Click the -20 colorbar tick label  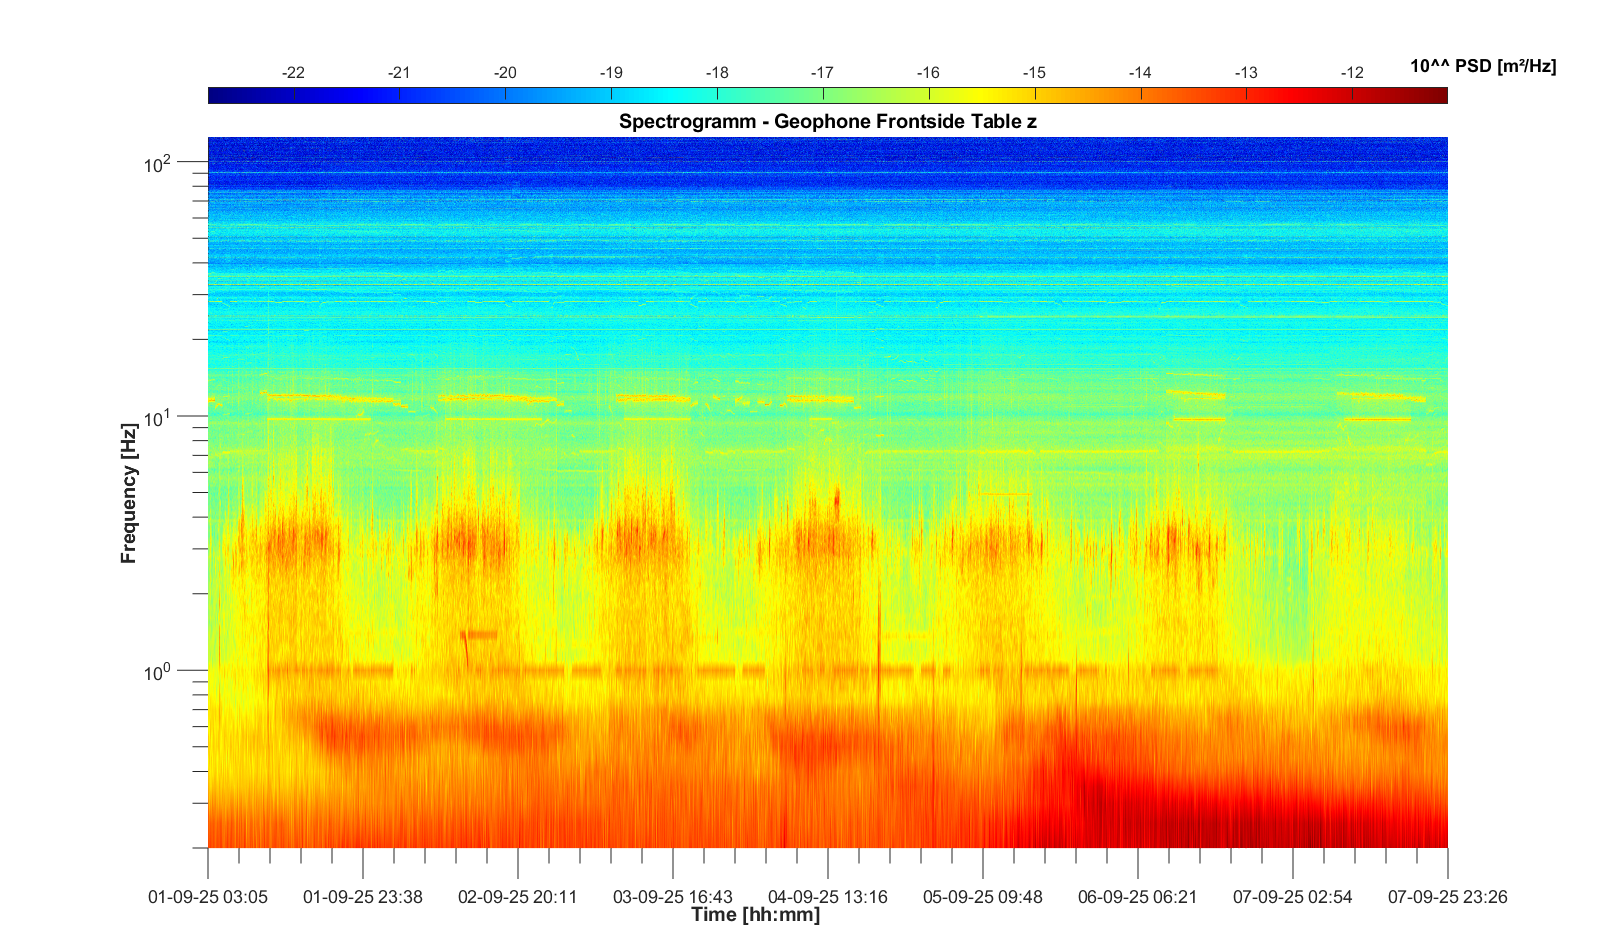pos(505,73)
